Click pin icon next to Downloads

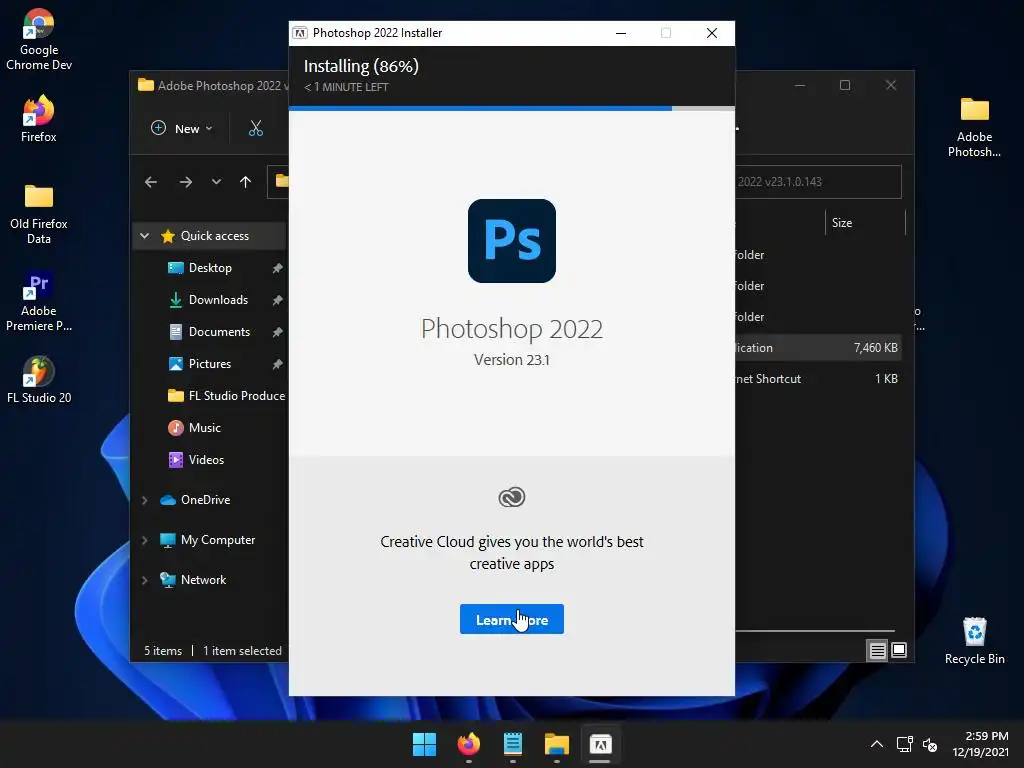click(x=278, y=300)
